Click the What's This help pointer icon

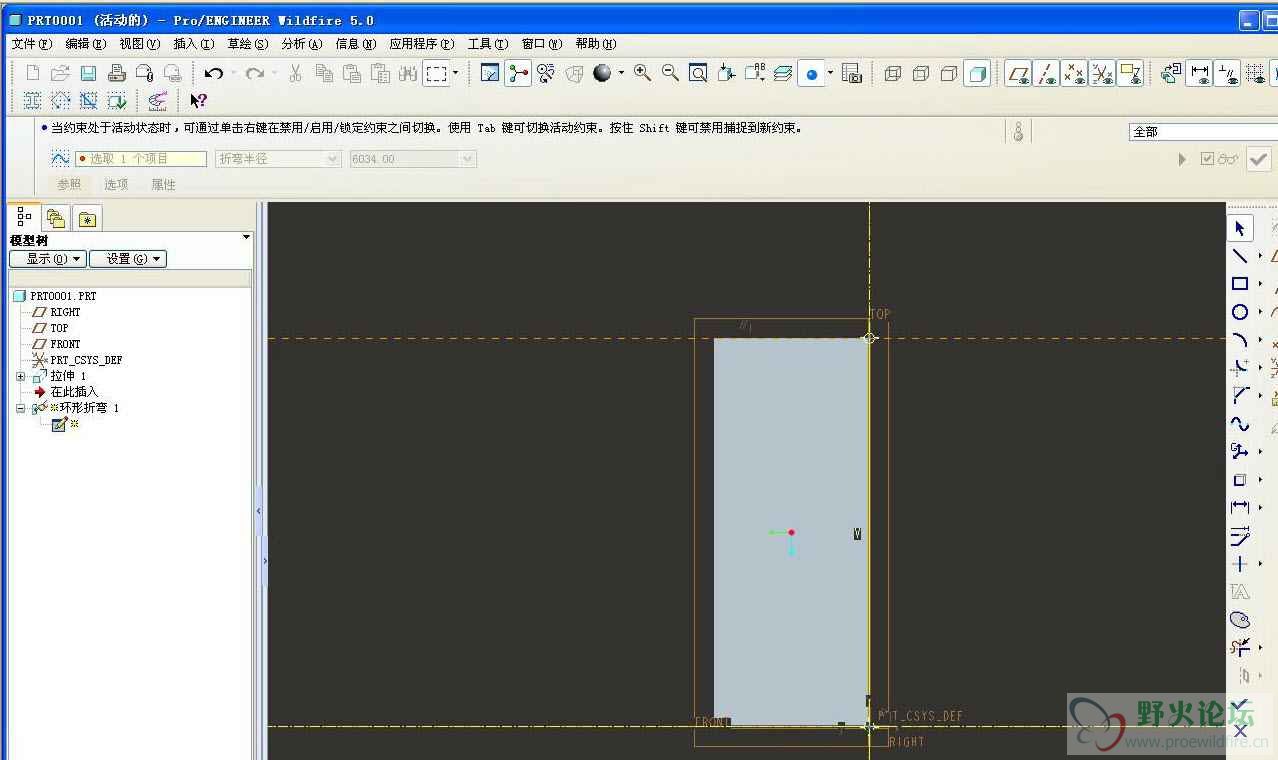(198, 100)
